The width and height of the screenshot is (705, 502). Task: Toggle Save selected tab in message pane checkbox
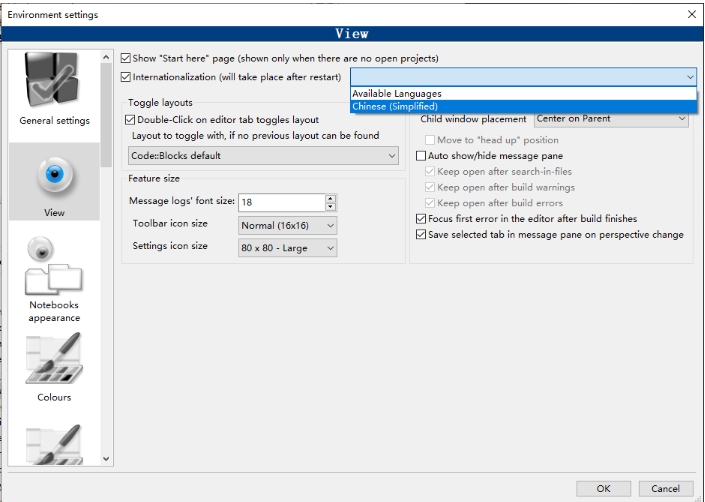point(421,235)
